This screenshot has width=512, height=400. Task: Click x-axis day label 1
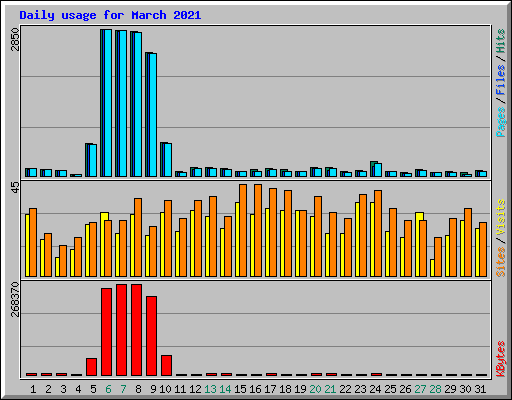[33, 389]
